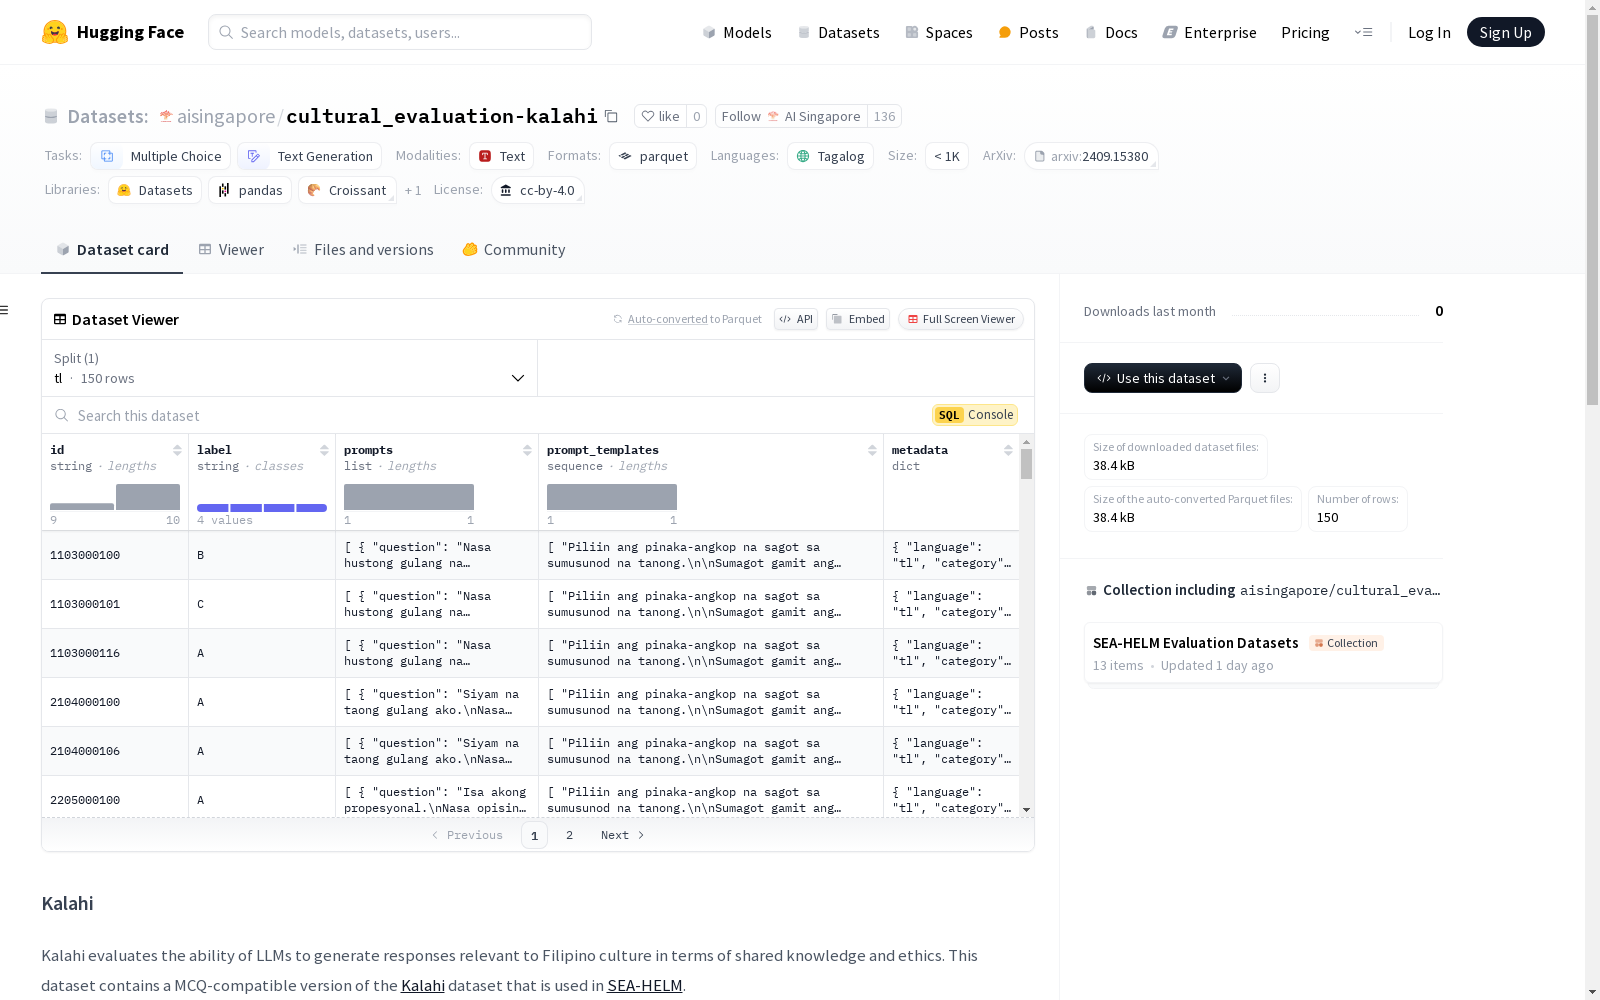The height and width of the screenshot is (1000, 1600).
Task: Focus the Search models, datasets, users field
Action: (x=400, y=32)
